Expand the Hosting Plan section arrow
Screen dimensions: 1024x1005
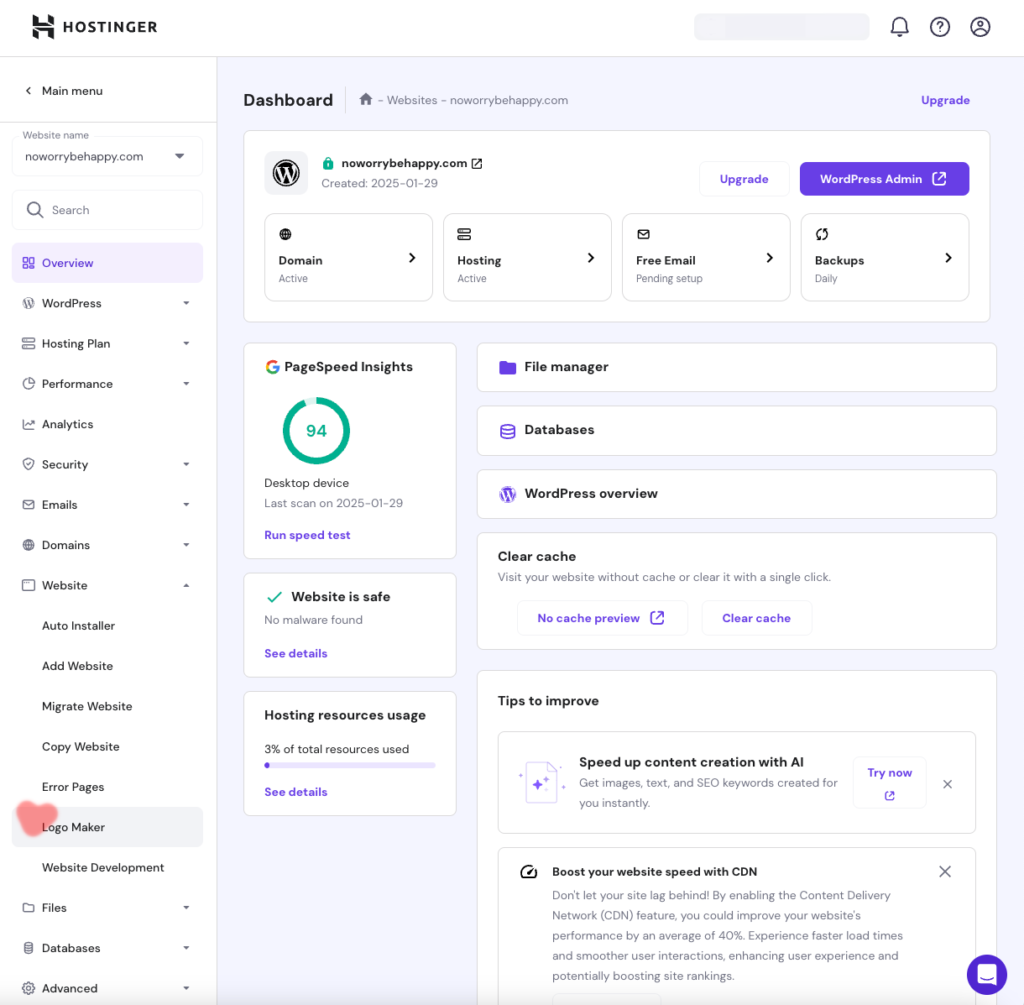pos(186,343)
